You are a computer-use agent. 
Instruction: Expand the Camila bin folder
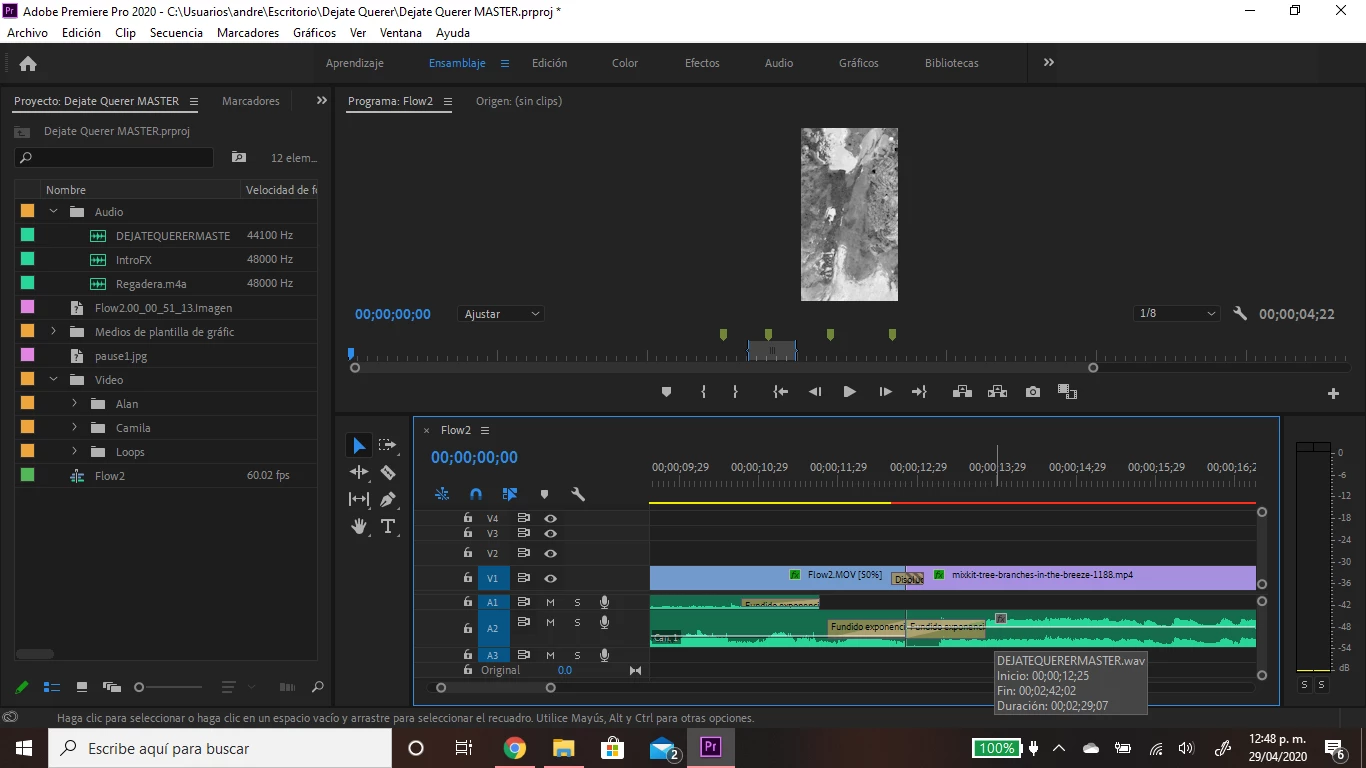[x=74, y=428]
